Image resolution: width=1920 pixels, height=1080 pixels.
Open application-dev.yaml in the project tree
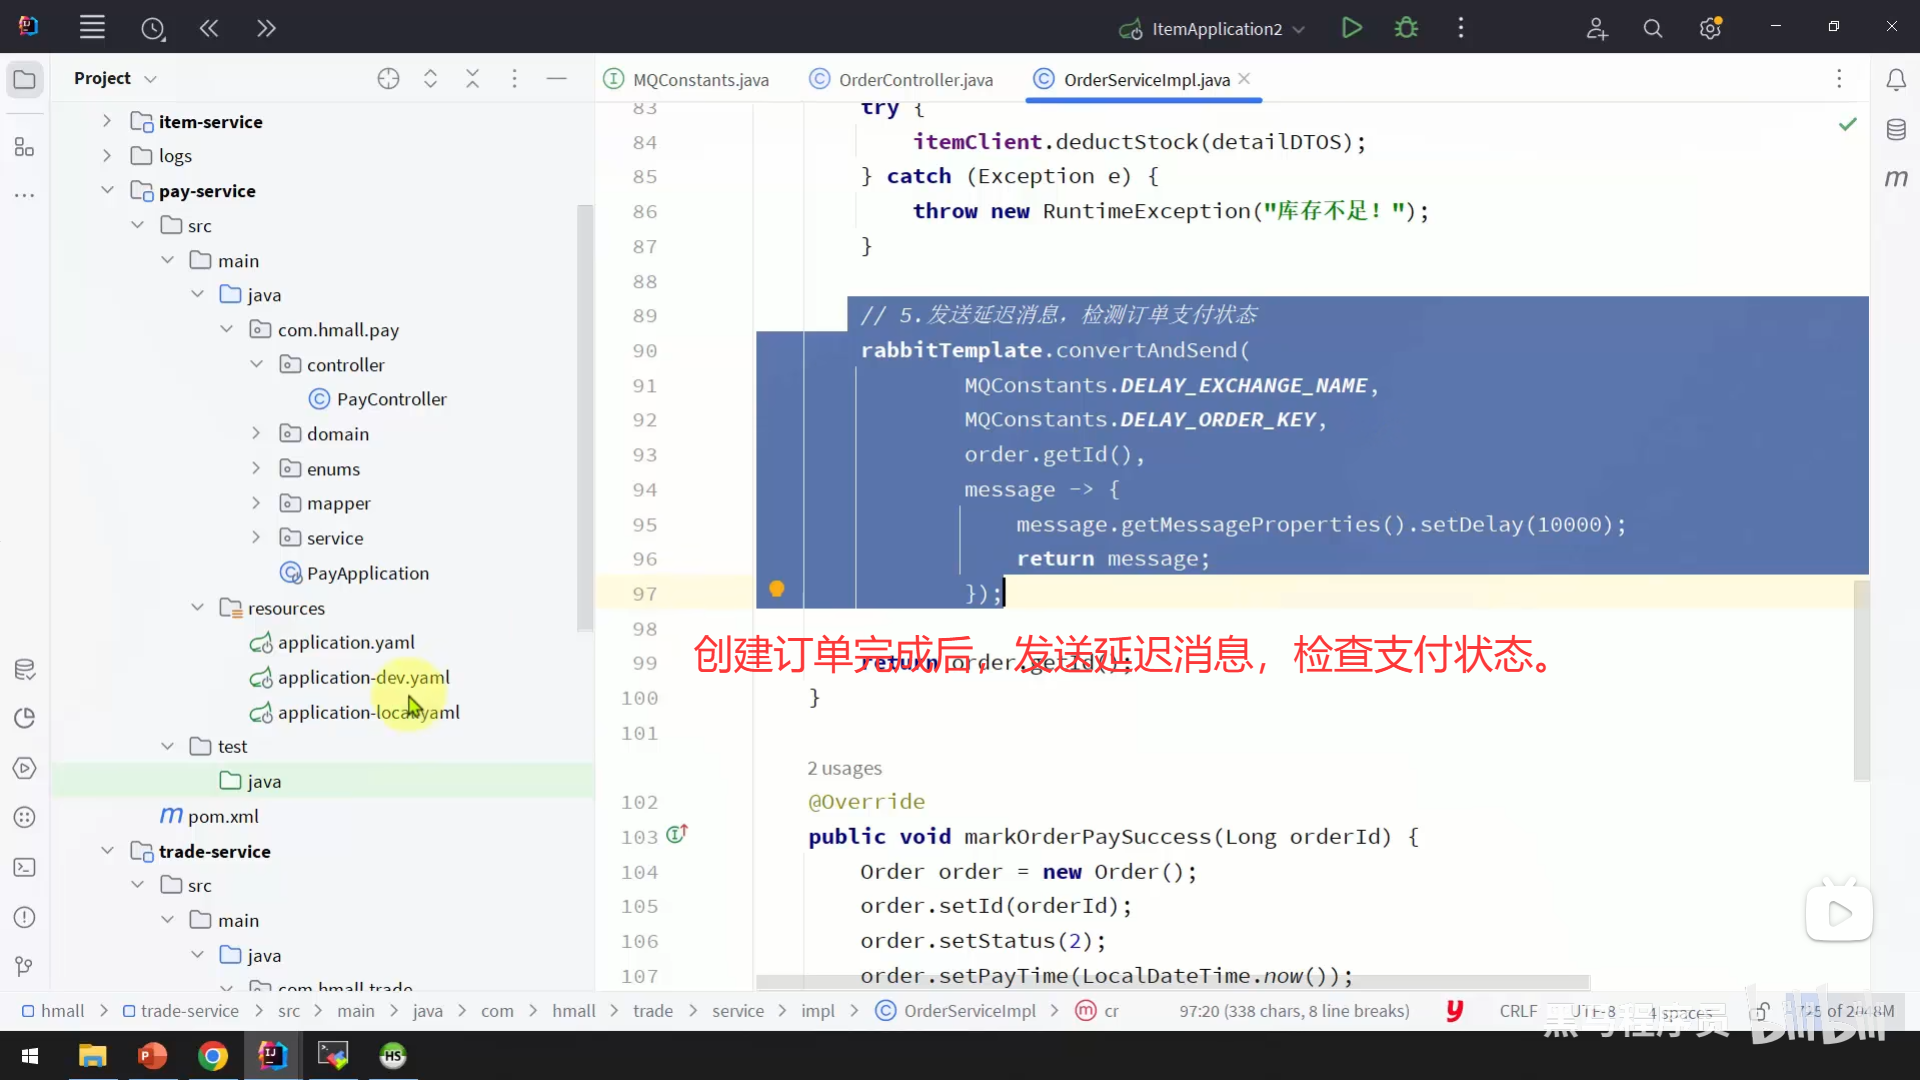(x=363, y=677)
